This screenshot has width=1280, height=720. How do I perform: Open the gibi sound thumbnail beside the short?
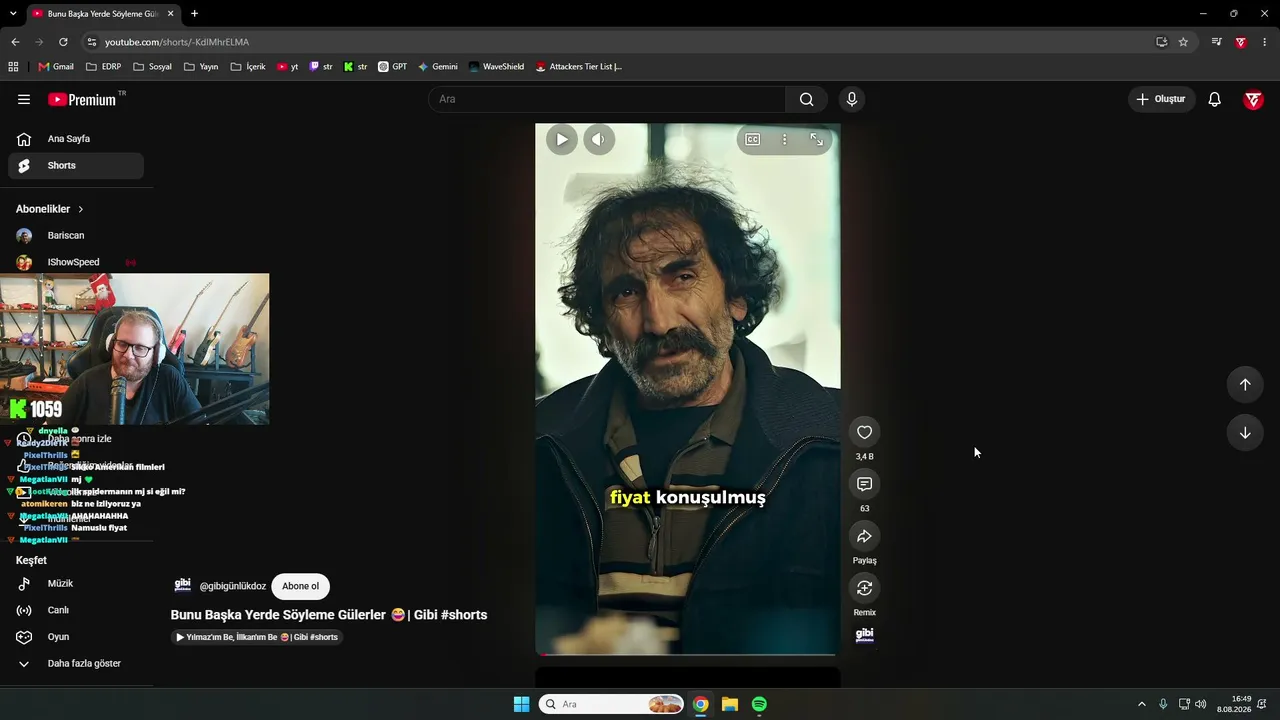pos(865,635)
